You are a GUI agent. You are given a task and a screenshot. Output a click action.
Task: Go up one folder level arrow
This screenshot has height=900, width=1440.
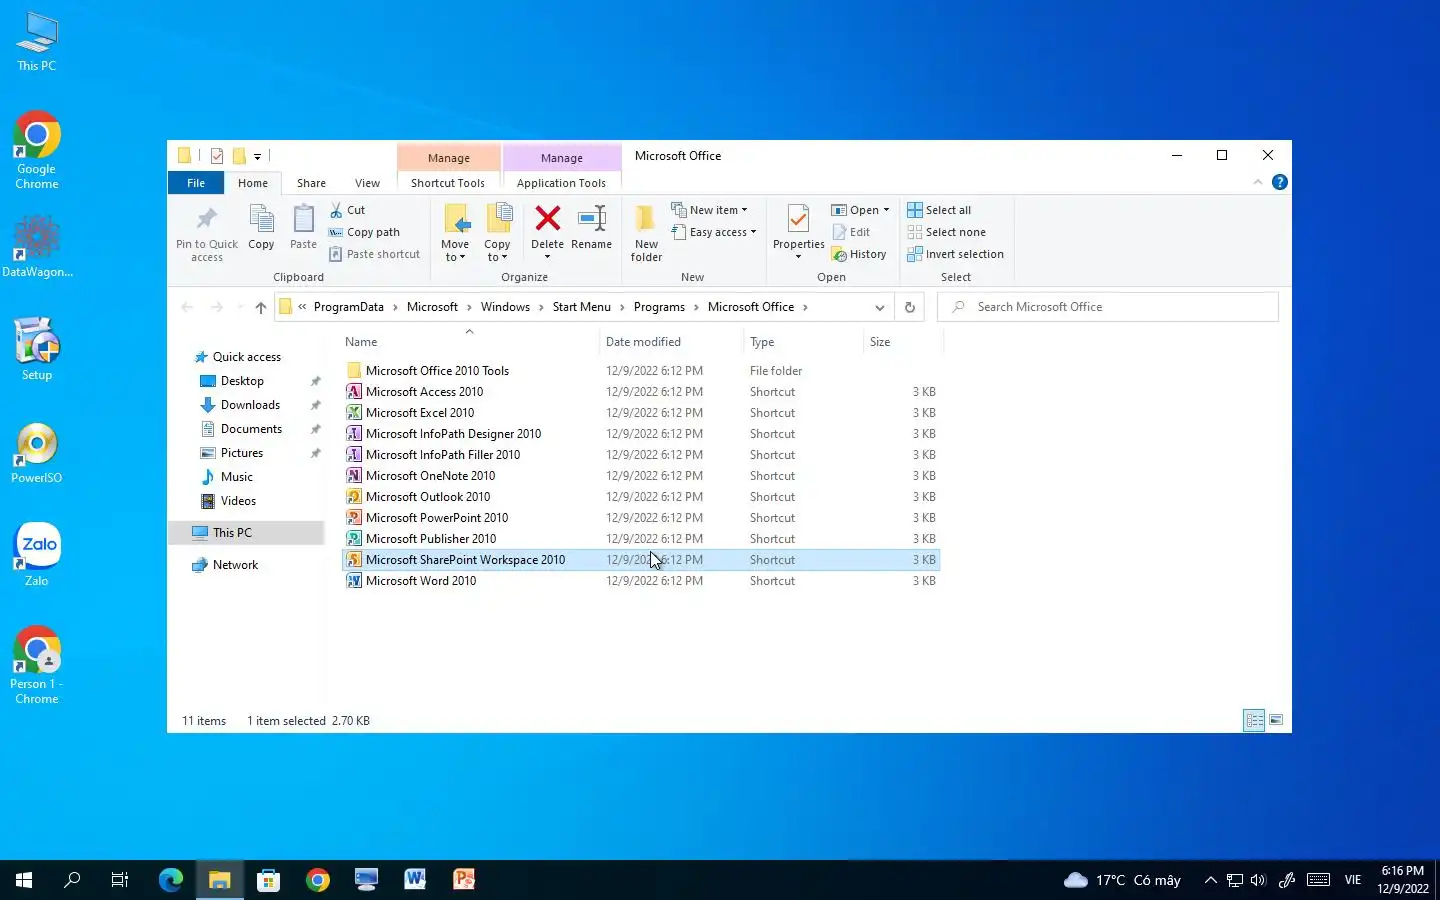(x=261, y=307)
